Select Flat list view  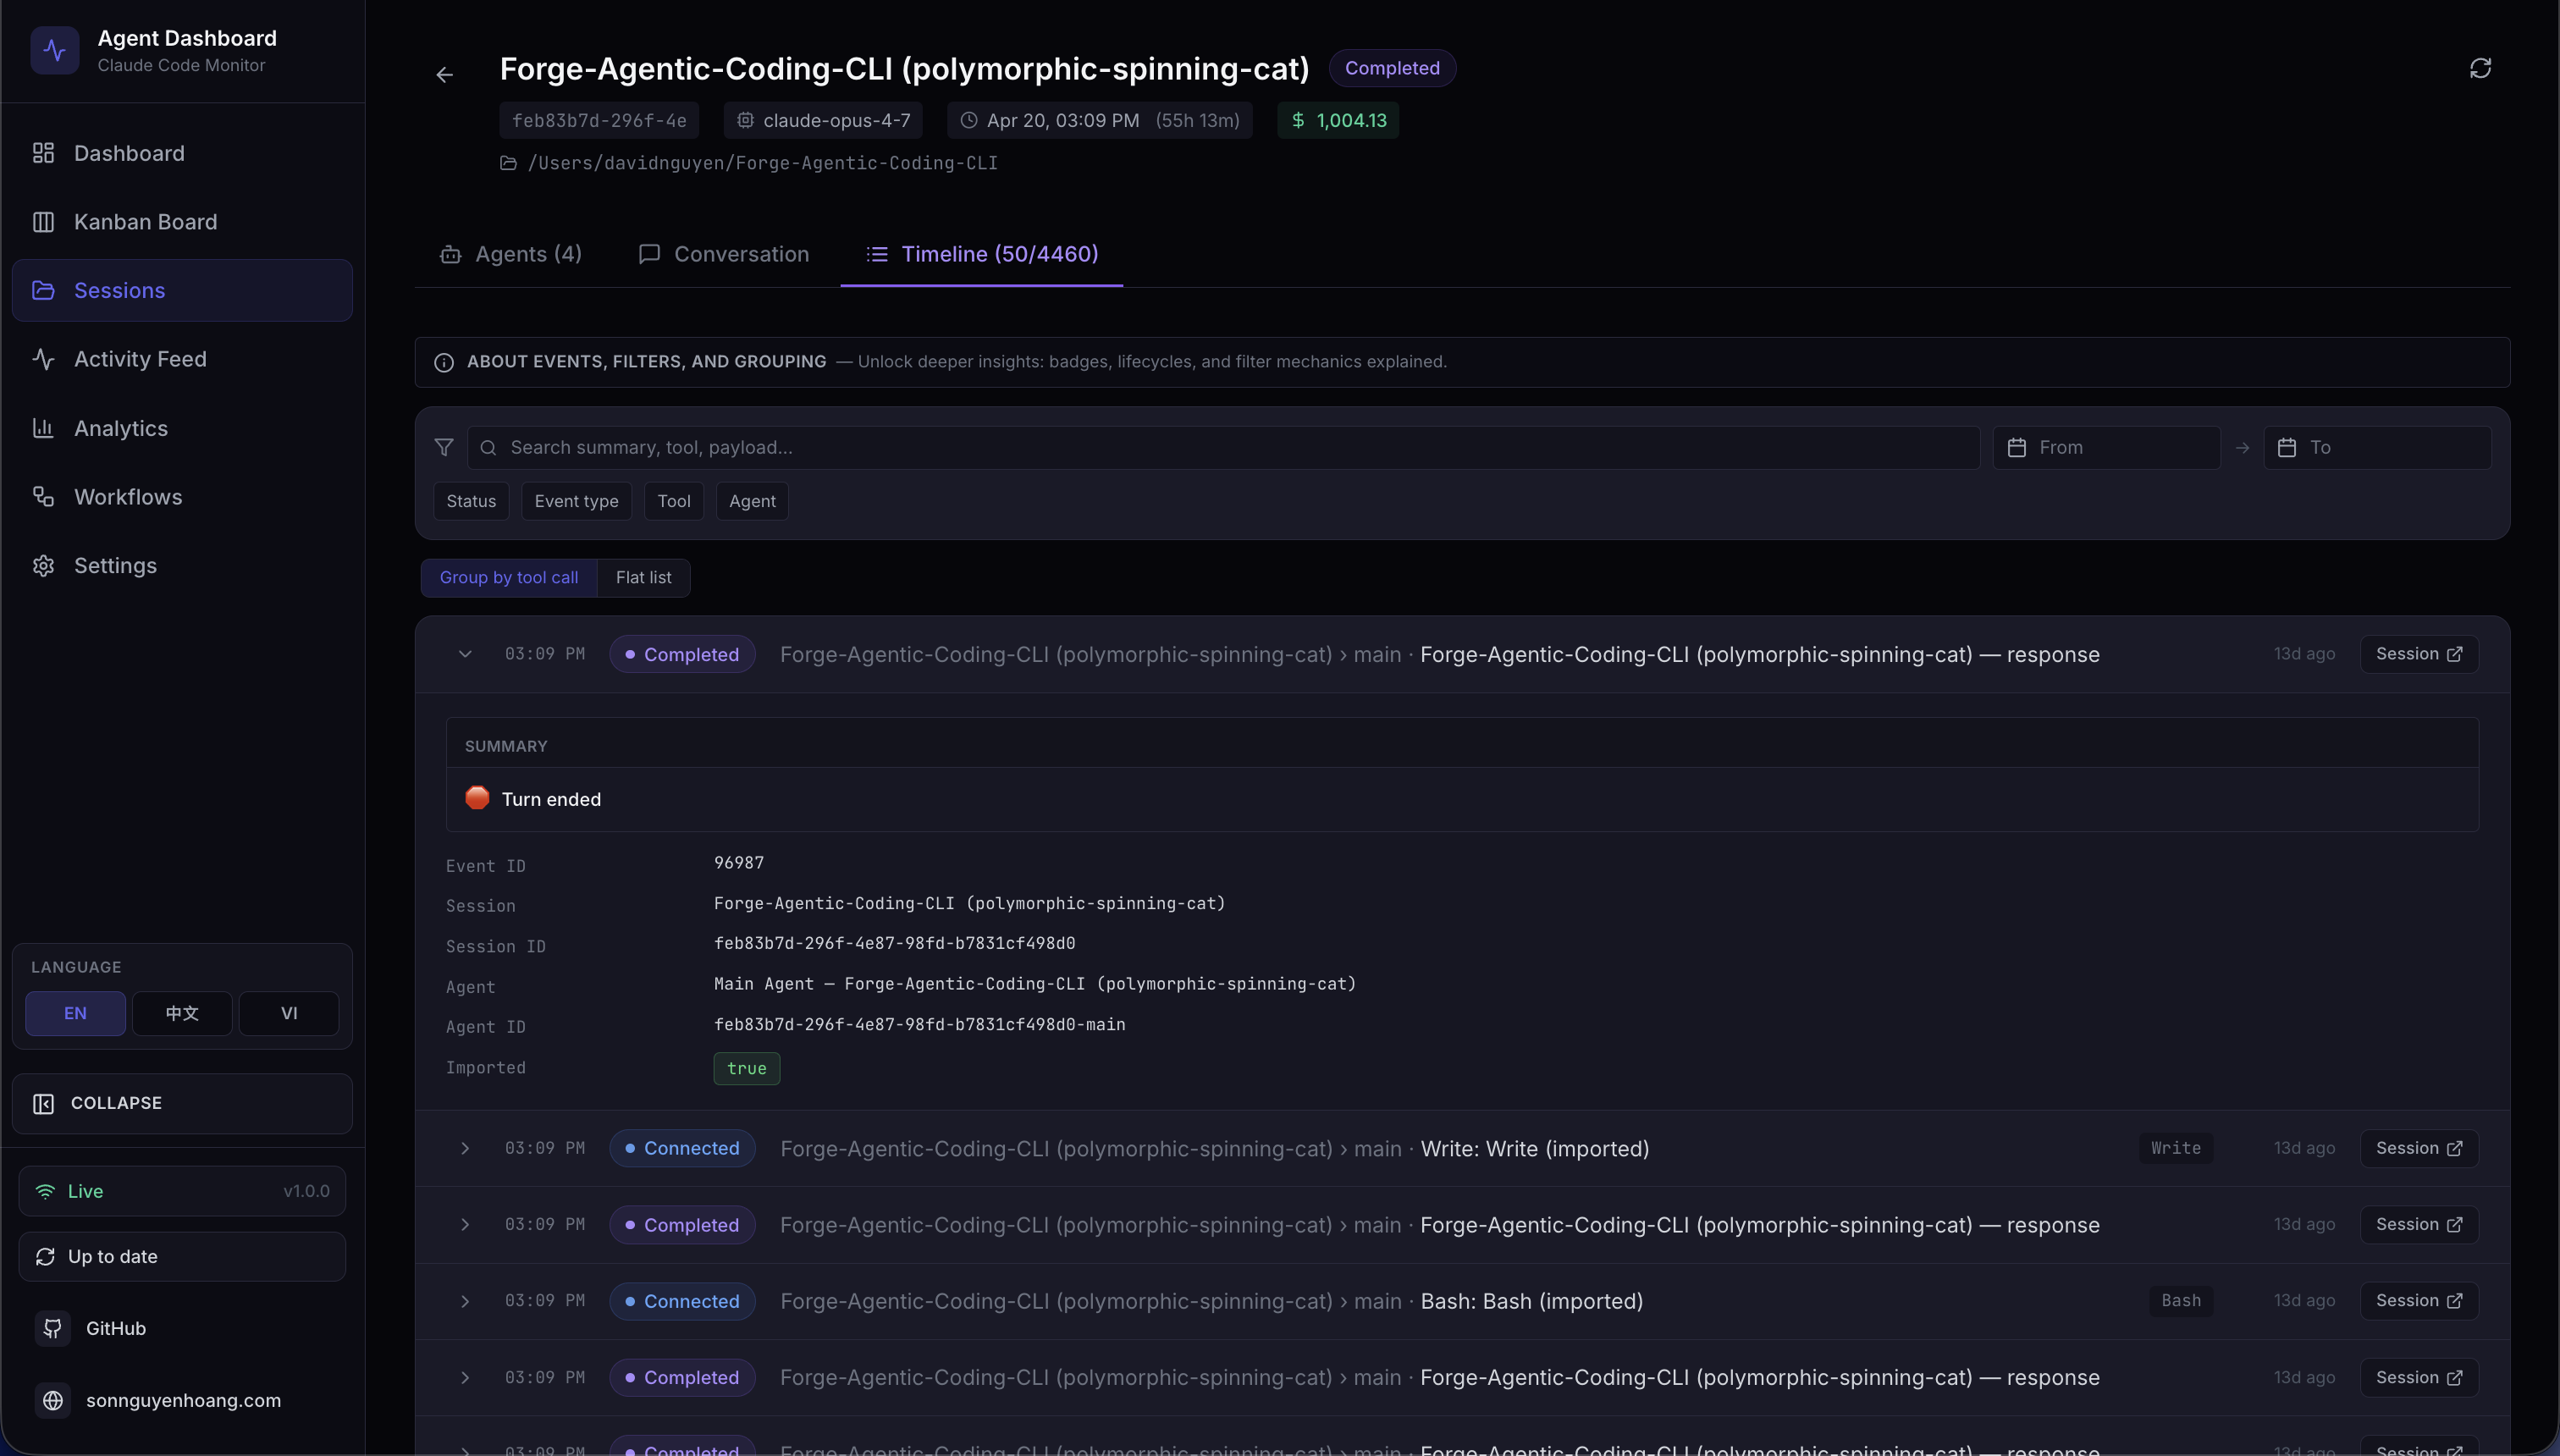click(x=643, y=577)
